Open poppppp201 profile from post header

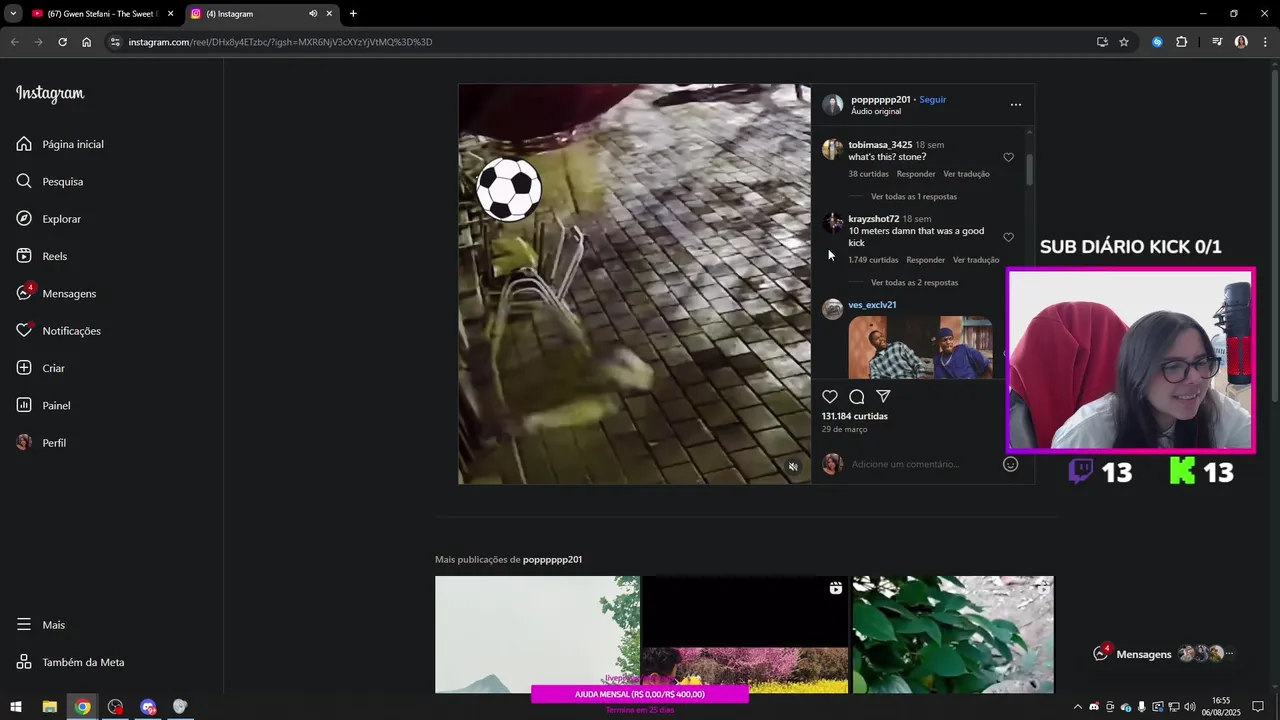(881, 100)
